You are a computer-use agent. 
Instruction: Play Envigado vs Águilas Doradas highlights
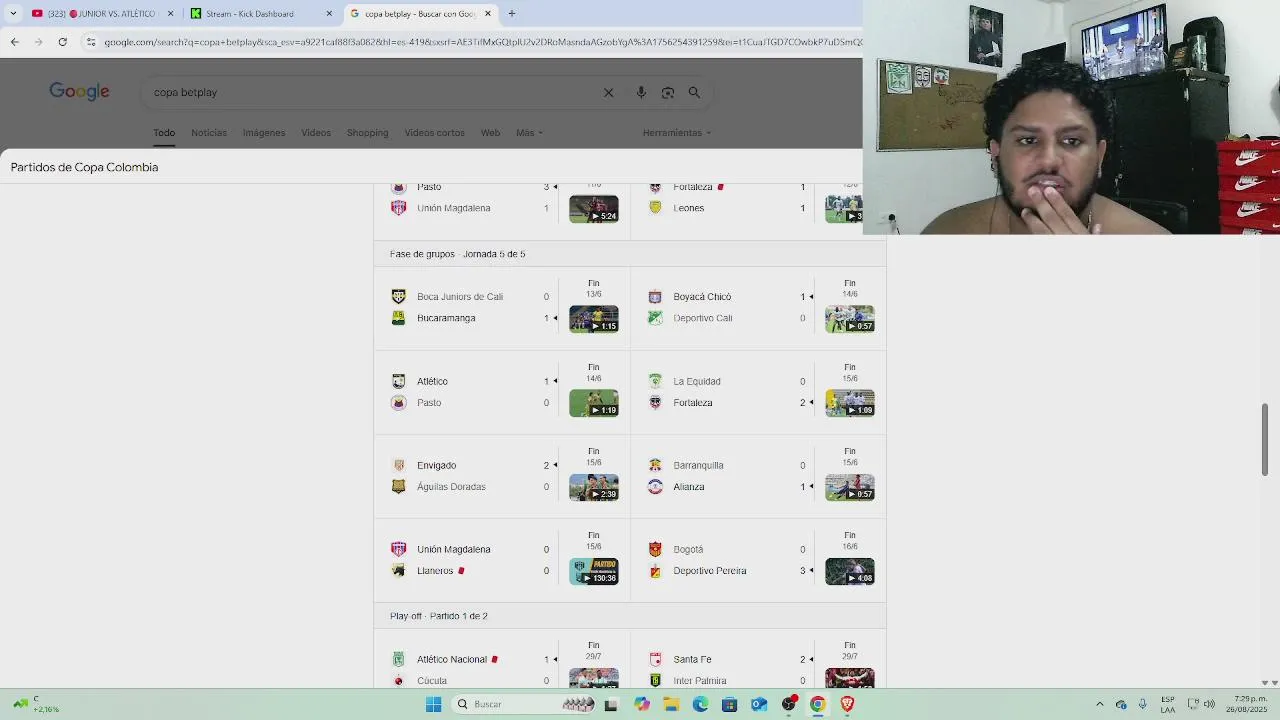(594, 487)
